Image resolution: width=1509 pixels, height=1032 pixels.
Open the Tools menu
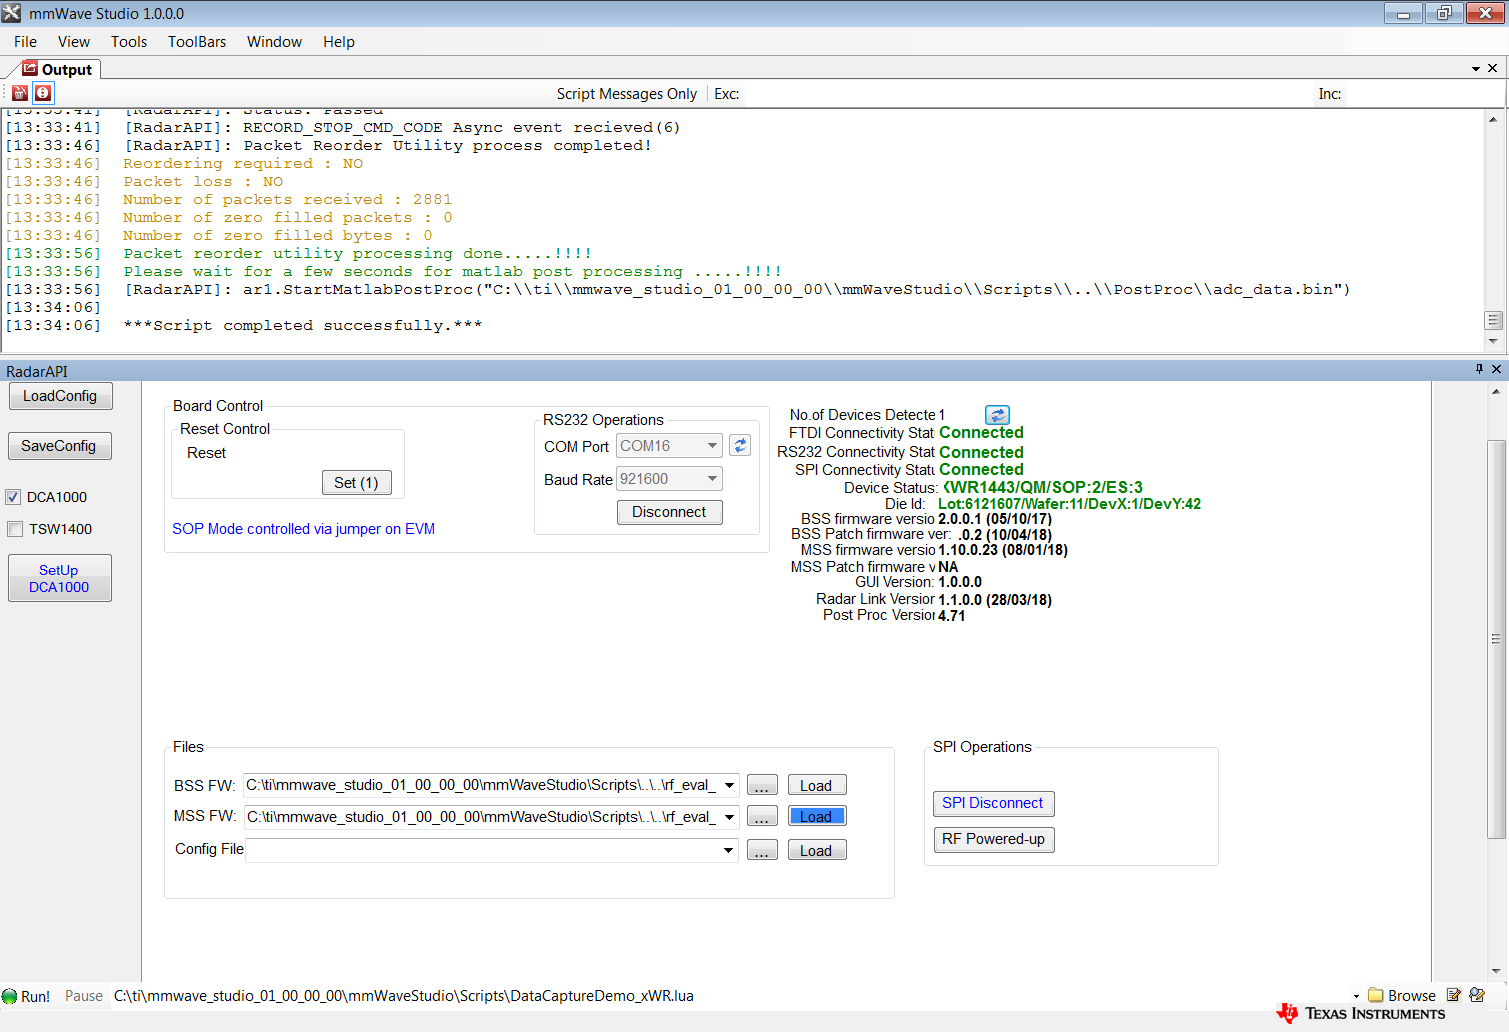click(129, 42)
